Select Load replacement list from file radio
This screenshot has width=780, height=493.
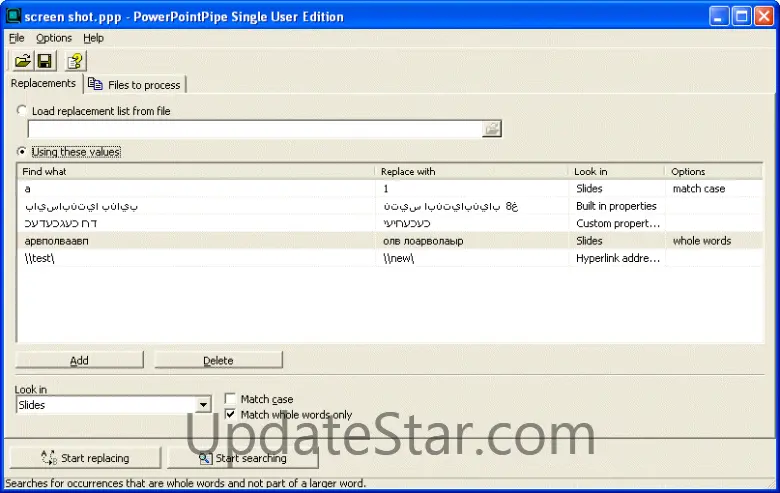(x=21, y=110)
